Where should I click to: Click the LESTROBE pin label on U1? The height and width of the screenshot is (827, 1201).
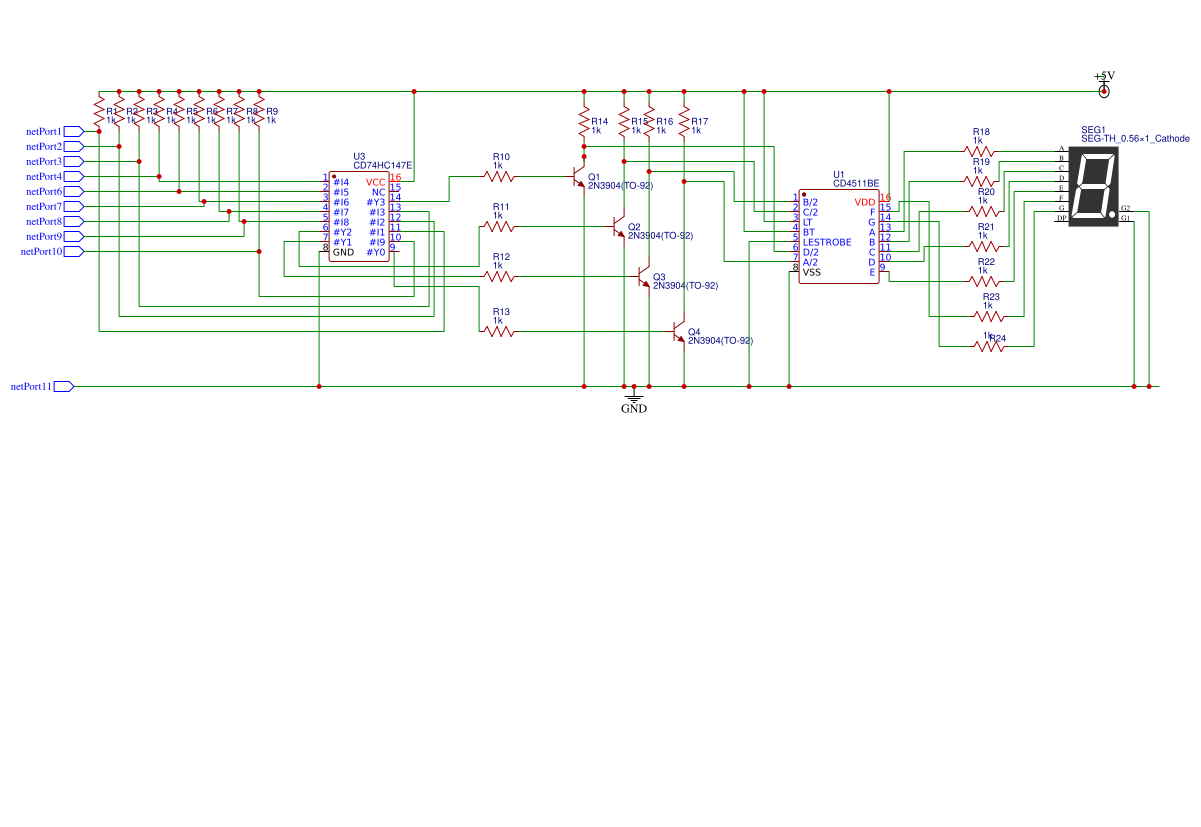coord(827,242)
